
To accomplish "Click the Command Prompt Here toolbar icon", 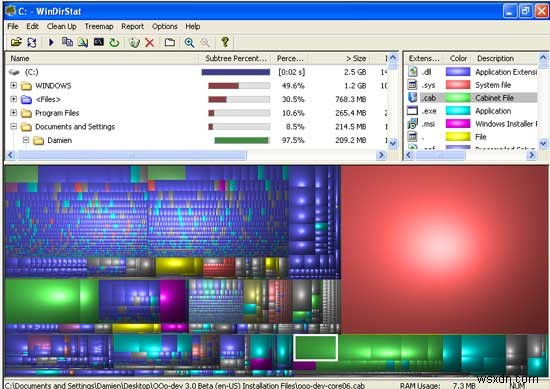I will point(99,42).
